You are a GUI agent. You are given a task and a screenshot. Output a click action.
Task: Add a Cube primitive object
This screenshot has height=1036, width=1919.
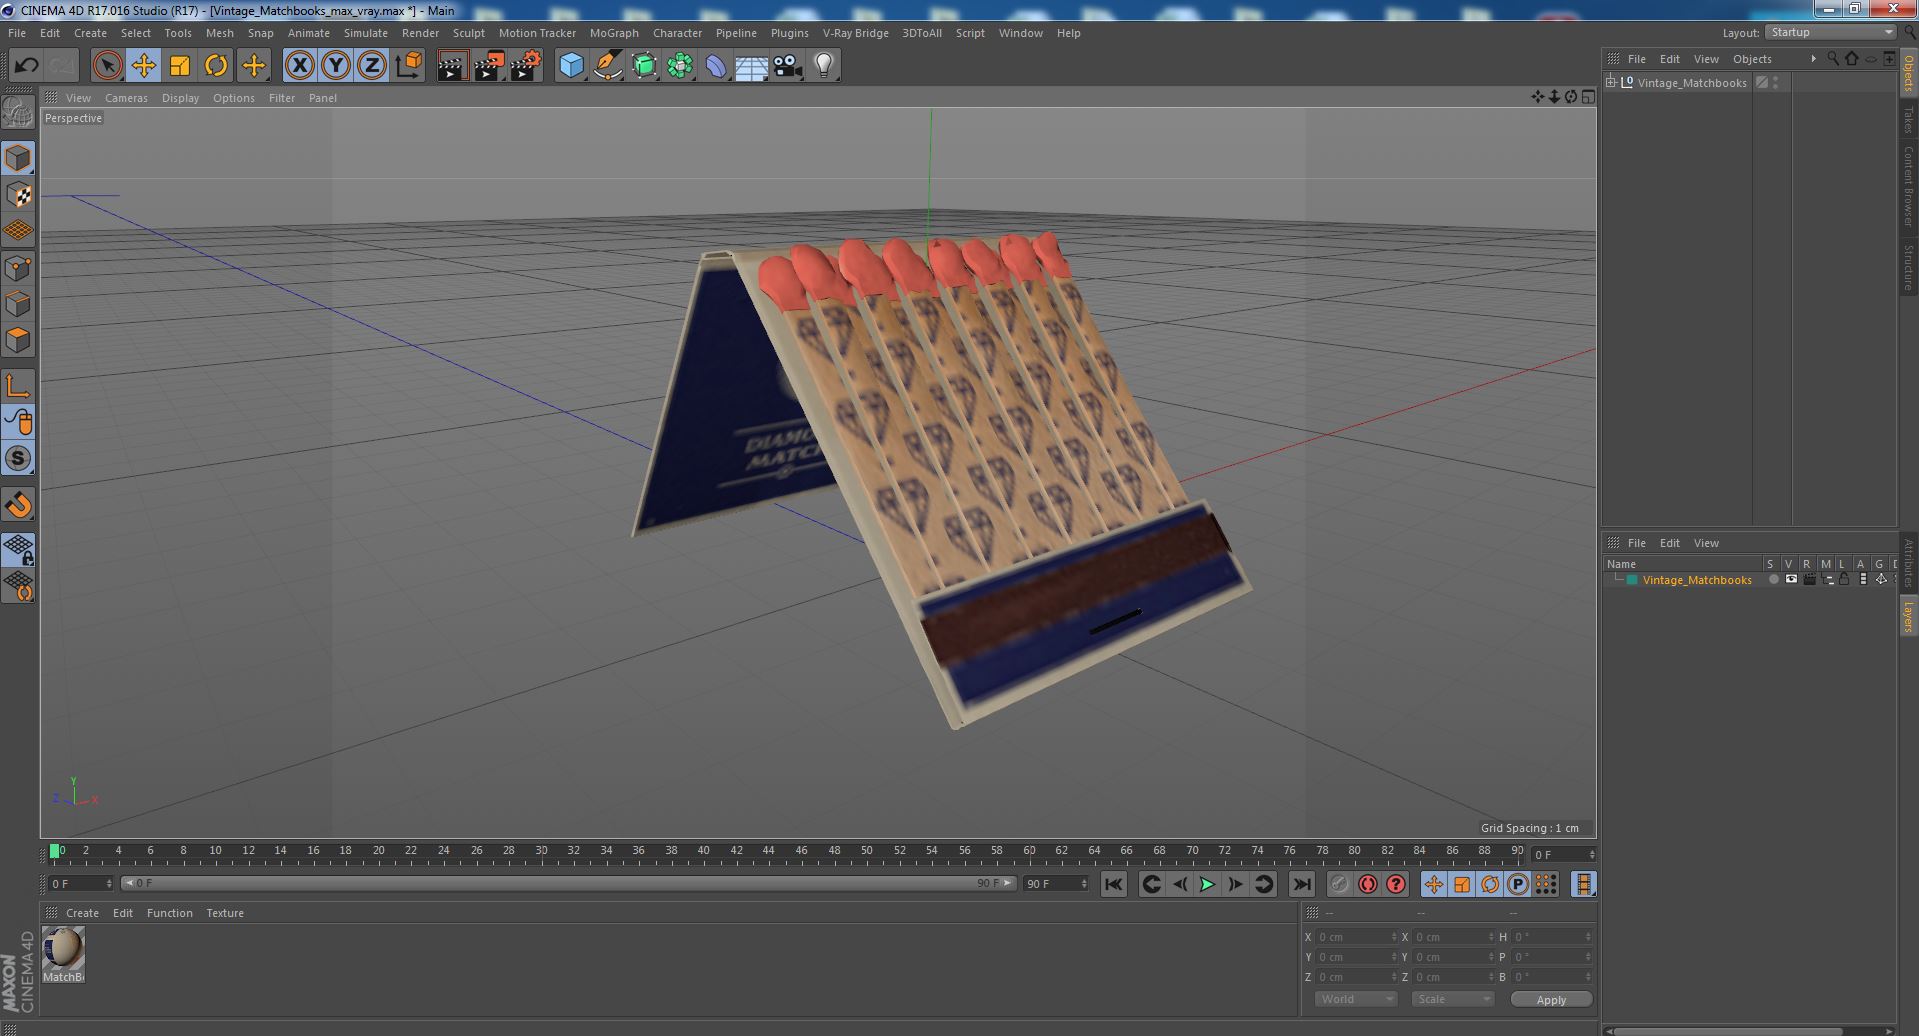[571, 66]
